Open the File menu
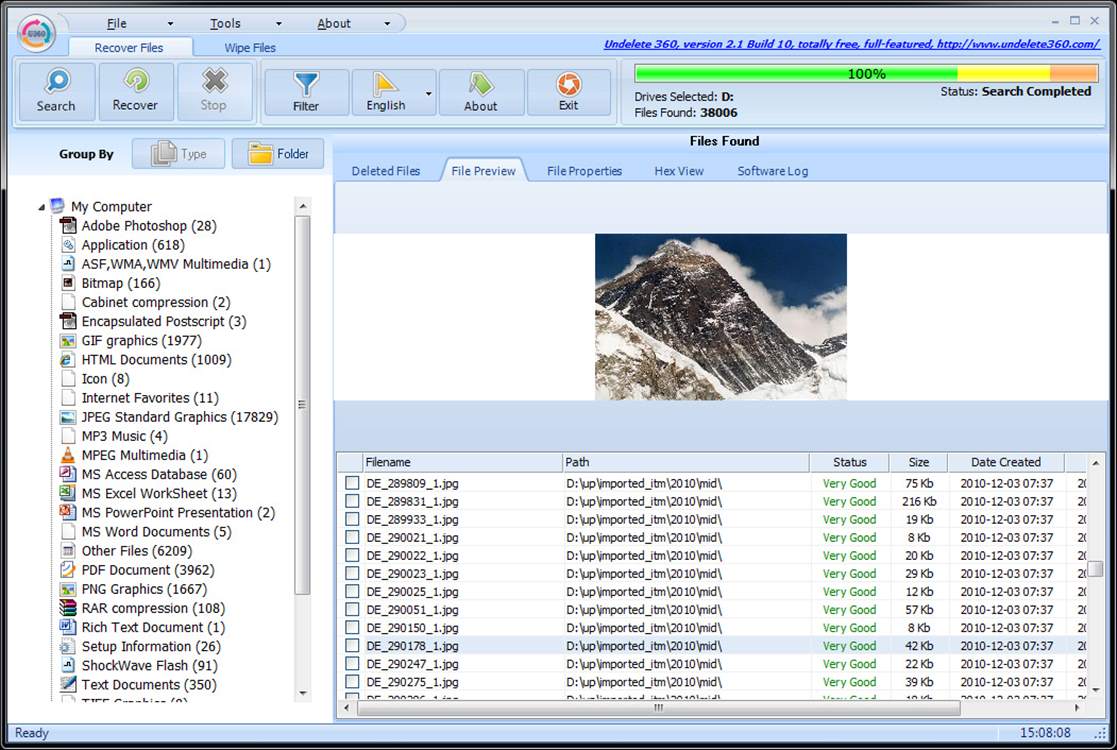The image size is (1117, 750). 117,24
